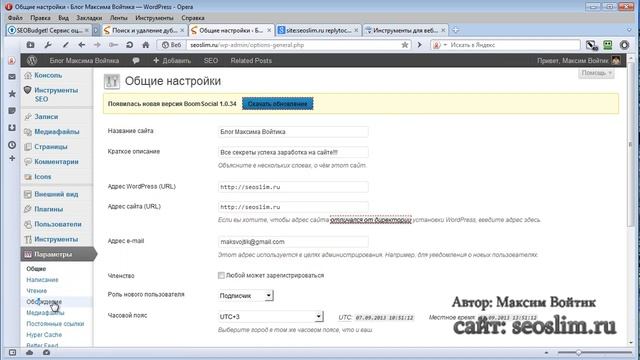This screenshot has width=640, height=360.
Task: Open 'Медиафайлы' in the sidebar menu
Action: tap(57, 131)
